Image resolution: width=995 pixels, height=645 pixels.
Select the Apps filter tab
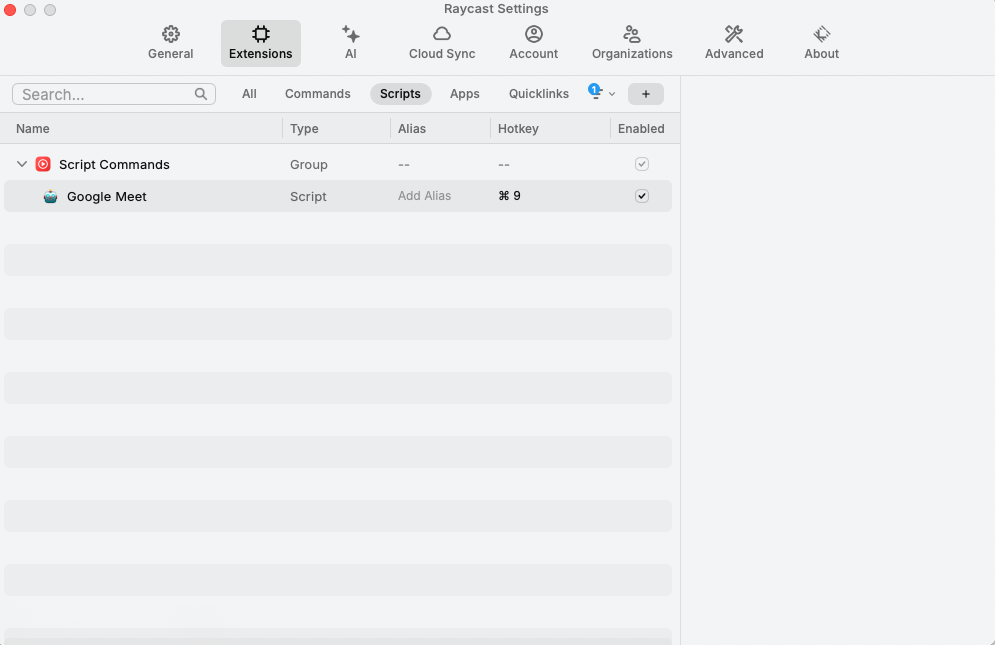pyautogui.click(x=464, y=94)
